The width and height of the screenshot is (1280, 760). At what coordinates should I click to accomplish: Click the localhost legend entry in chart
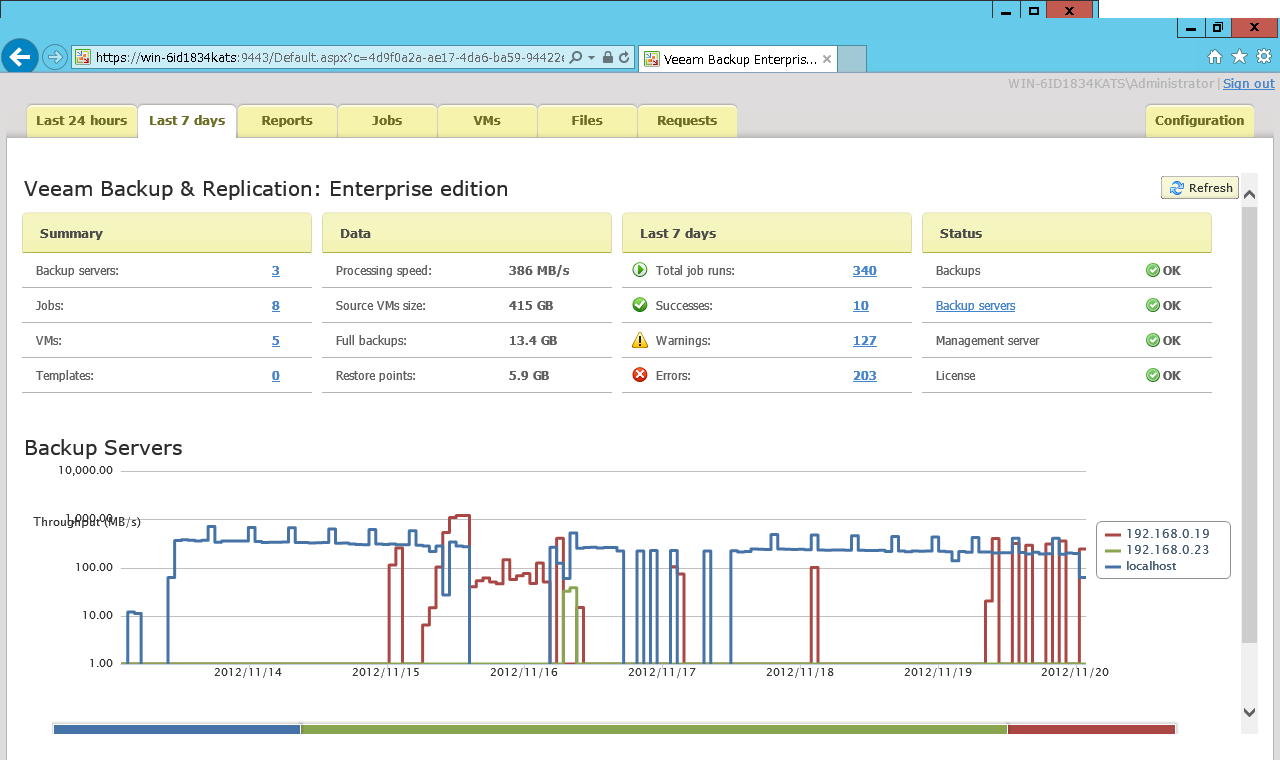tap(1150, 566)
